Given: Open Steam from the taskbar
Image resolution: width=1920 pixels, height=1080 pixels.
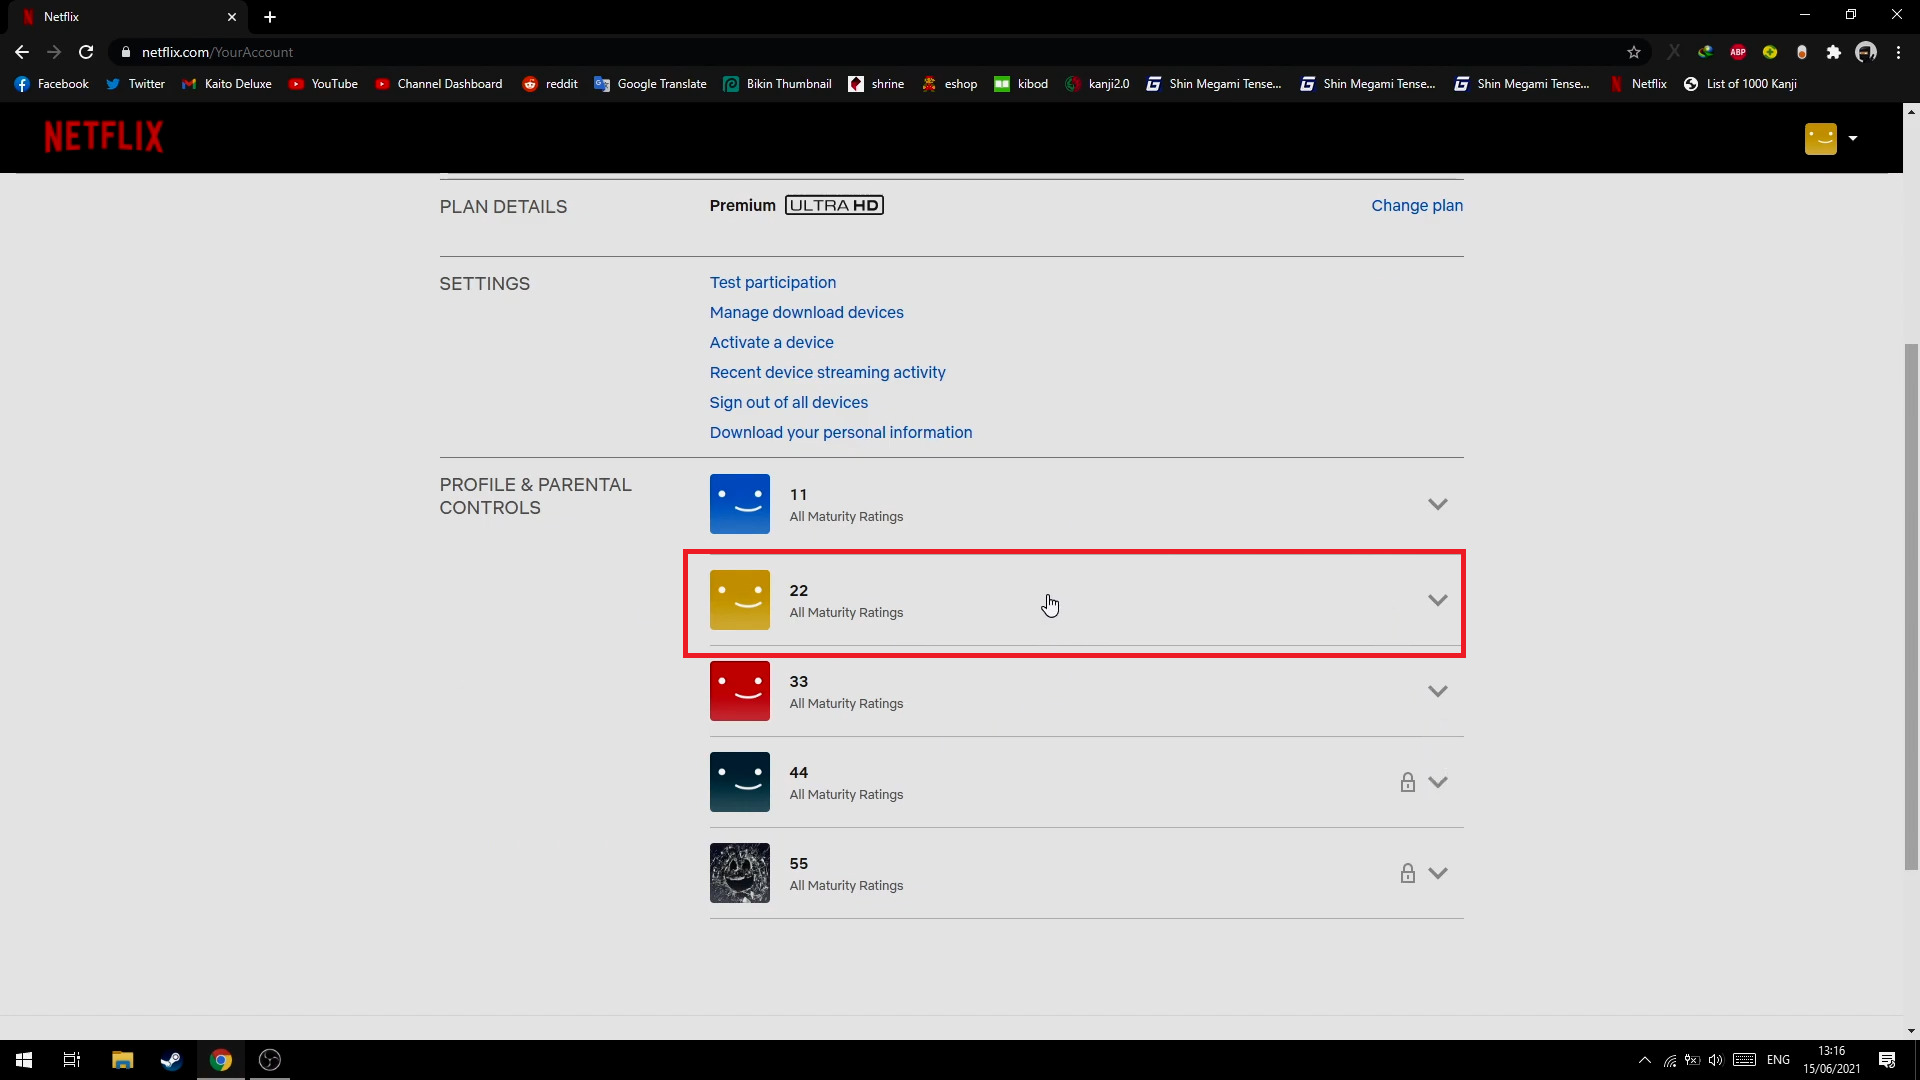Looking at the screenshot, I should click(x=171, y=1060).
